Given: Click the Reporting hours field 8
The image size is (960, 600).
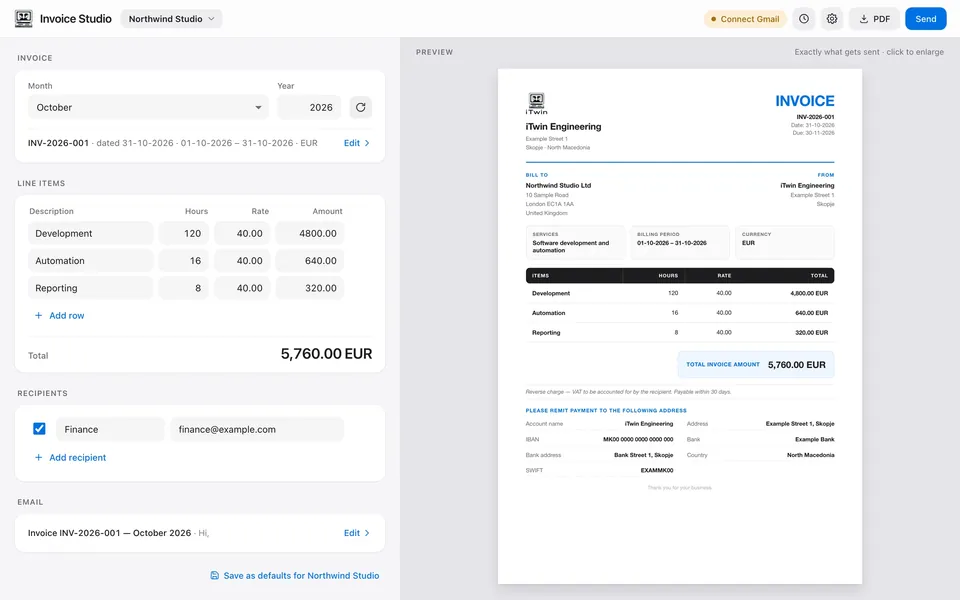Looking at the screenshot, I should 184,288.
